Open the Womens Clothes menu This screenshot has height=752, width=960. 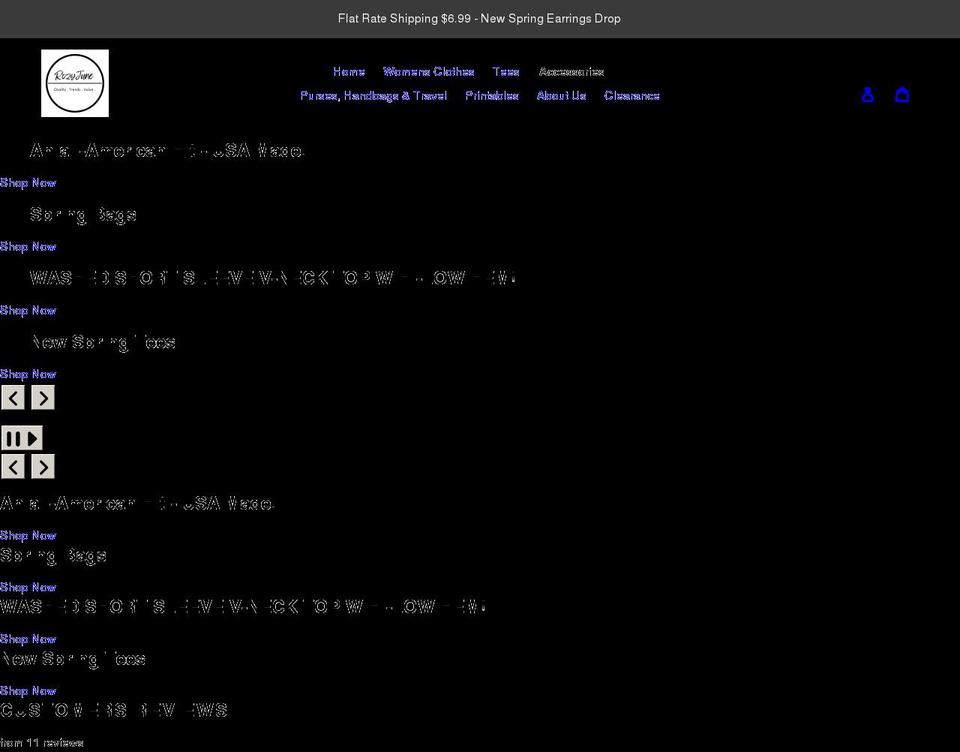tap(428, 71)
